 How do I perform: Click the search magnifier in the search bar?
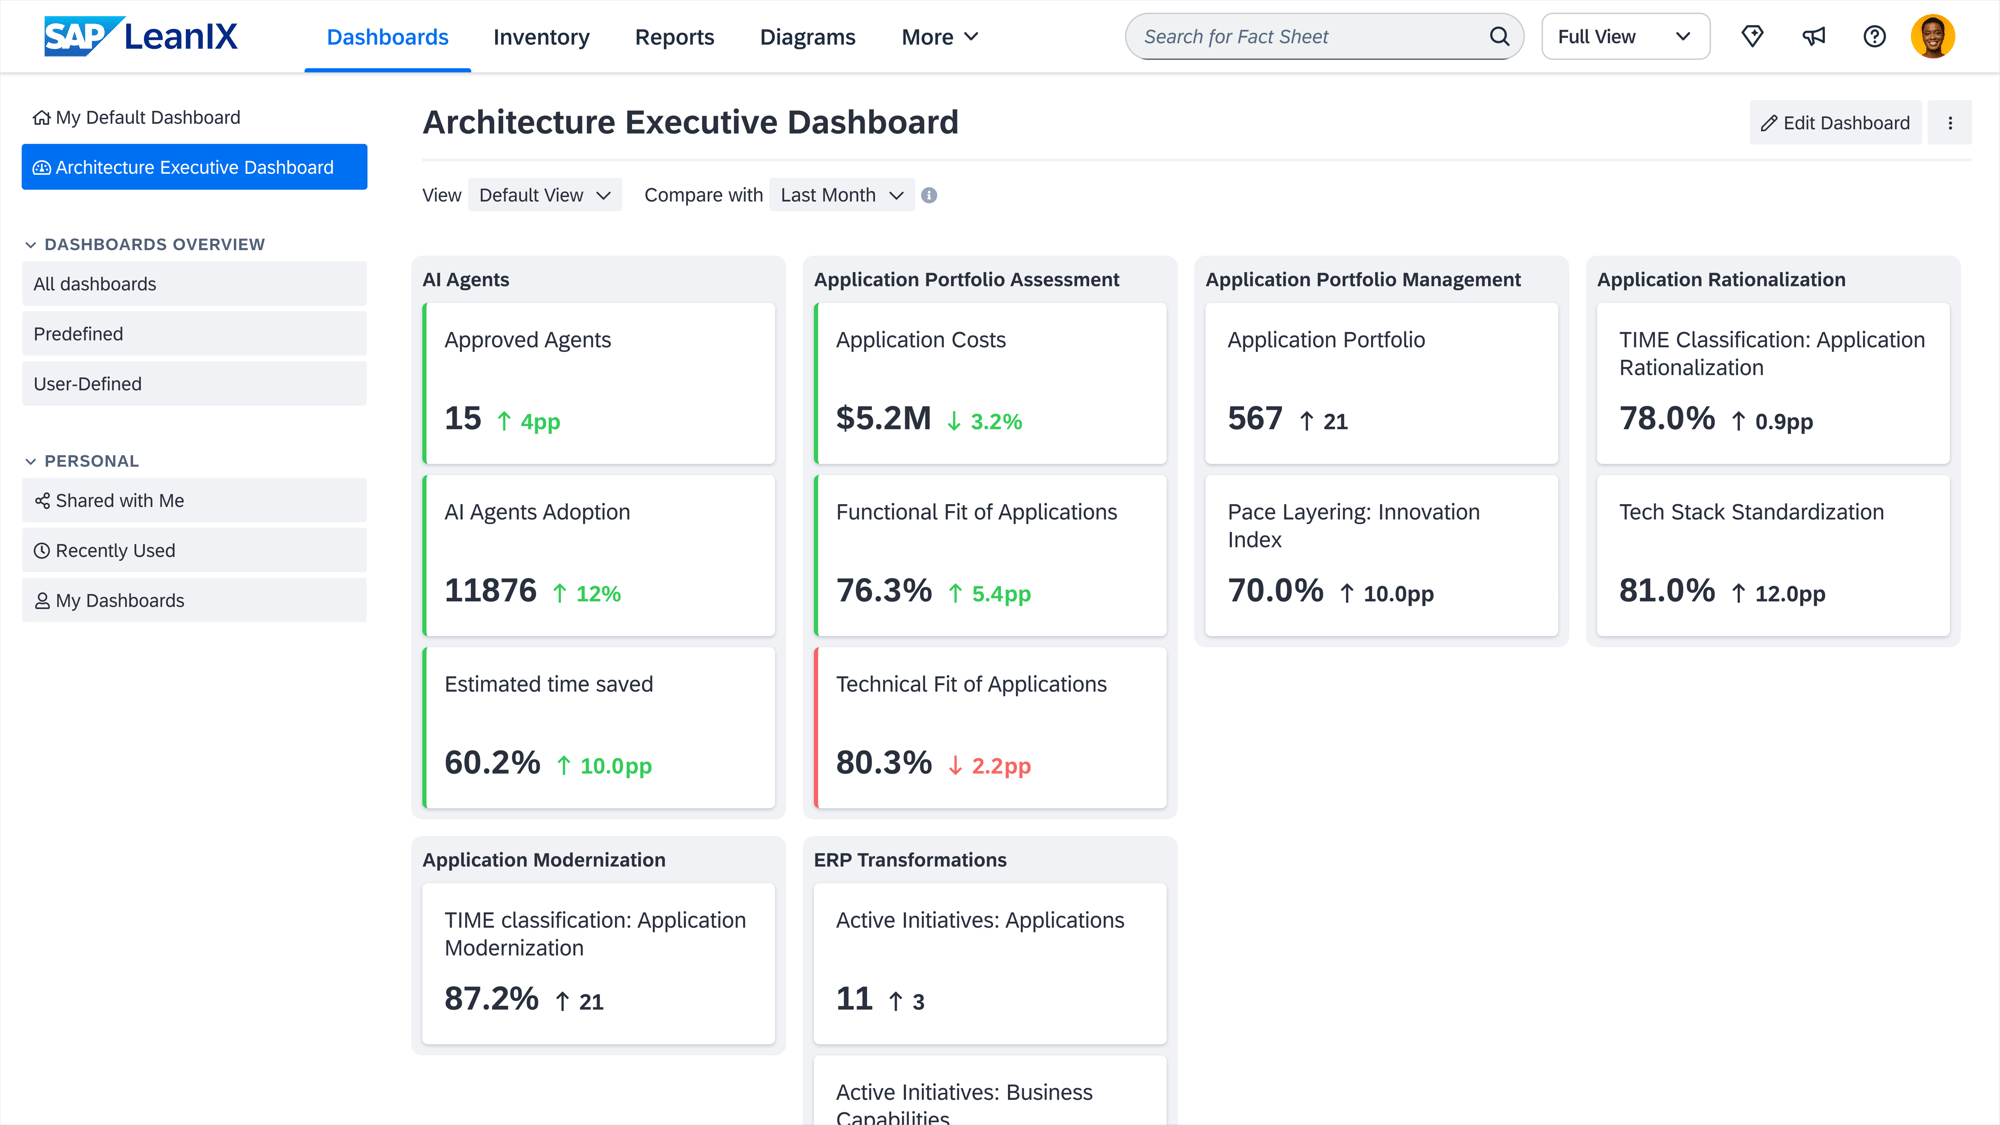pyautogui.click(x=1499, y=36)
